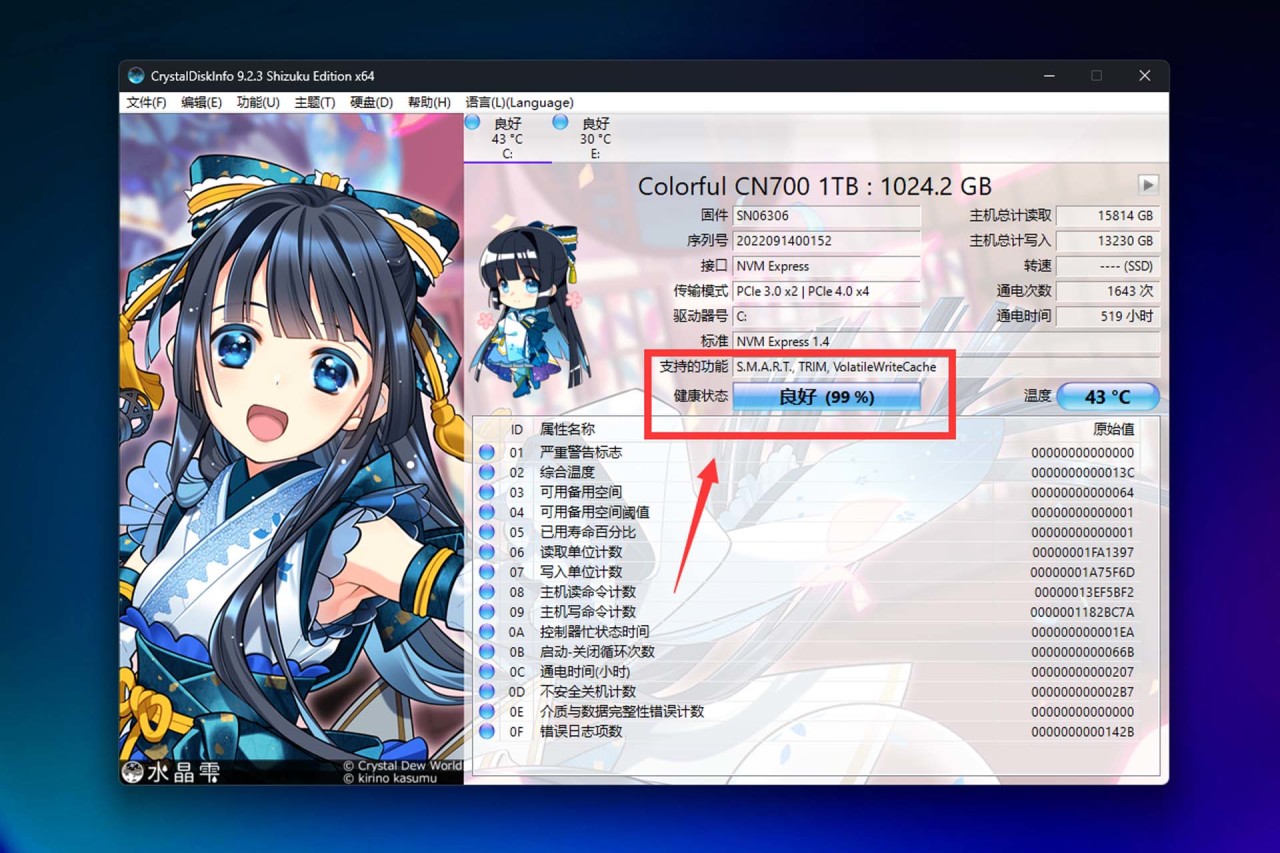
Task: Select the 综合温度 attribute name
Action: 568,472
